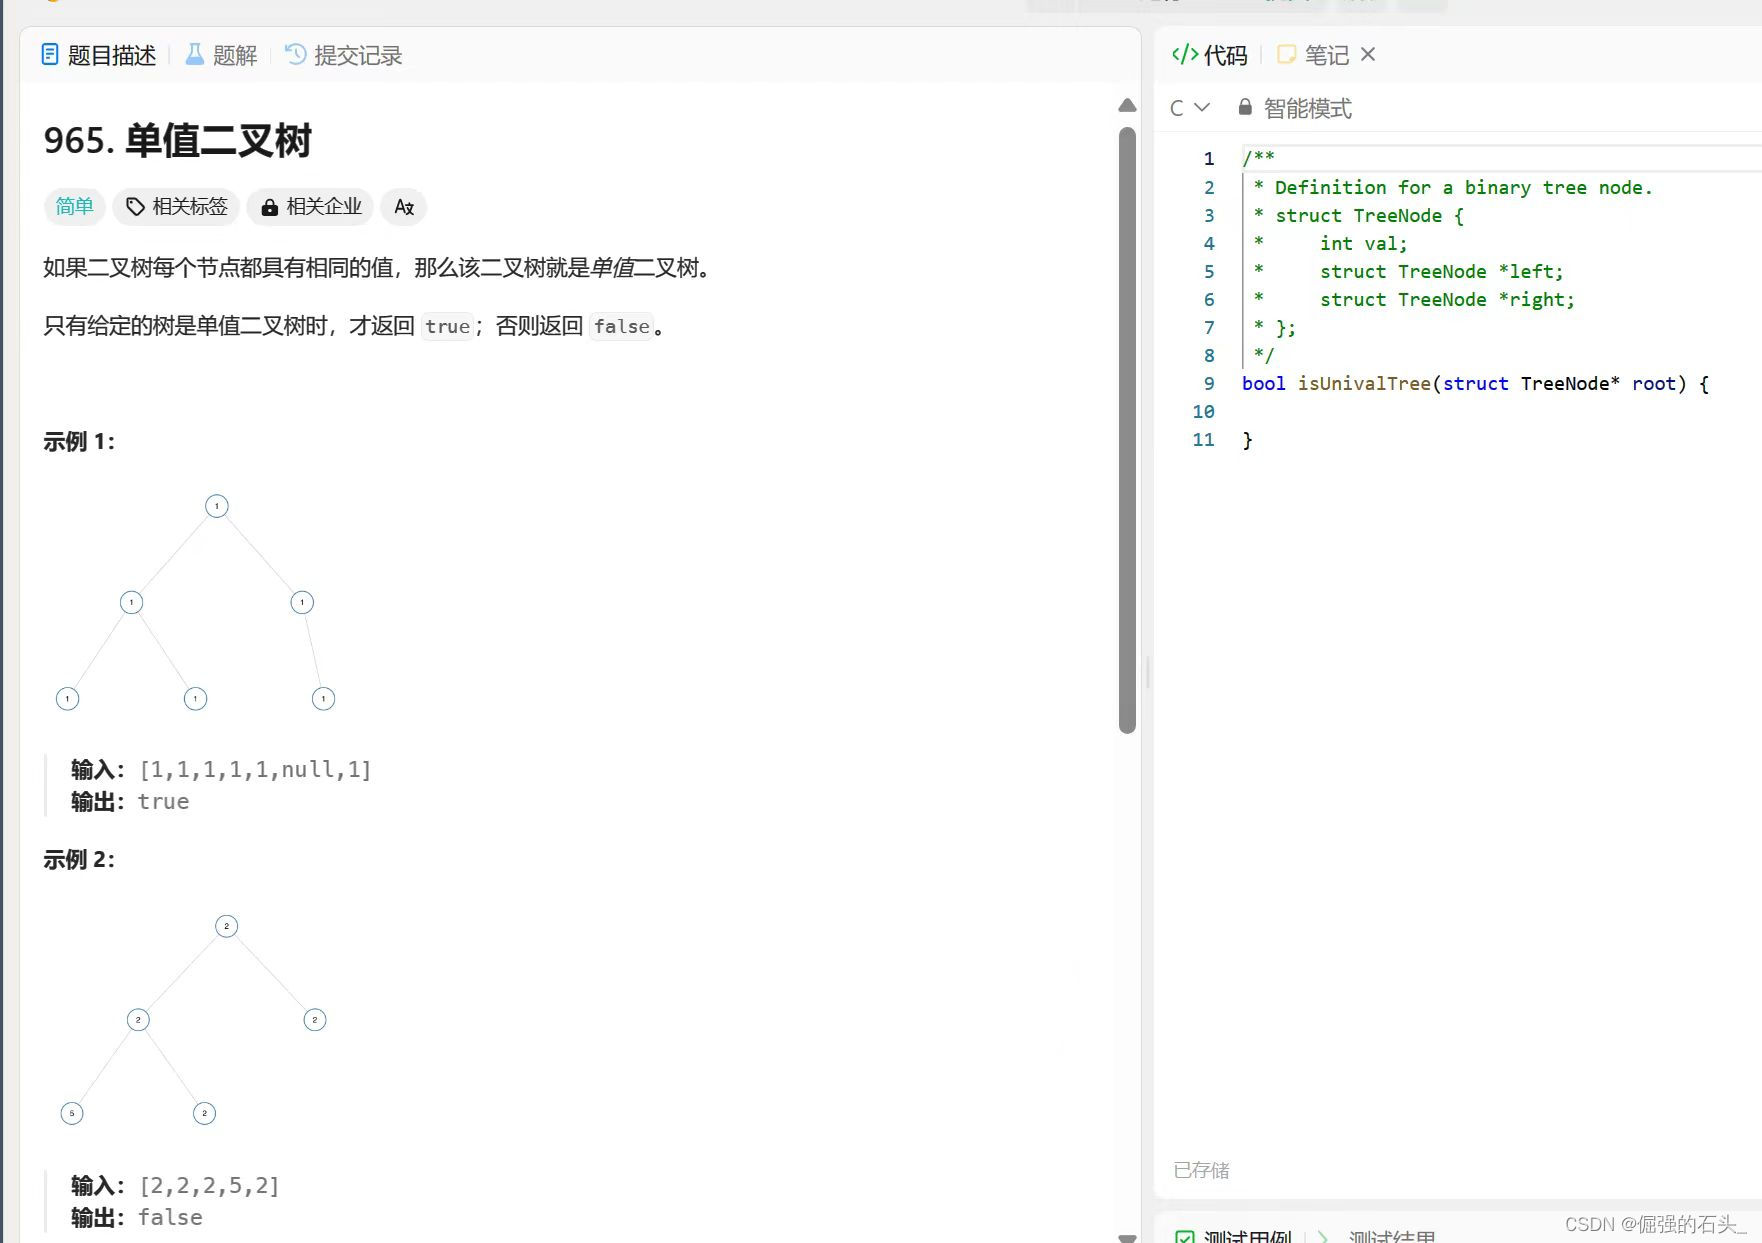Click the isUnivalTree function name in code

pos(1364,384)
